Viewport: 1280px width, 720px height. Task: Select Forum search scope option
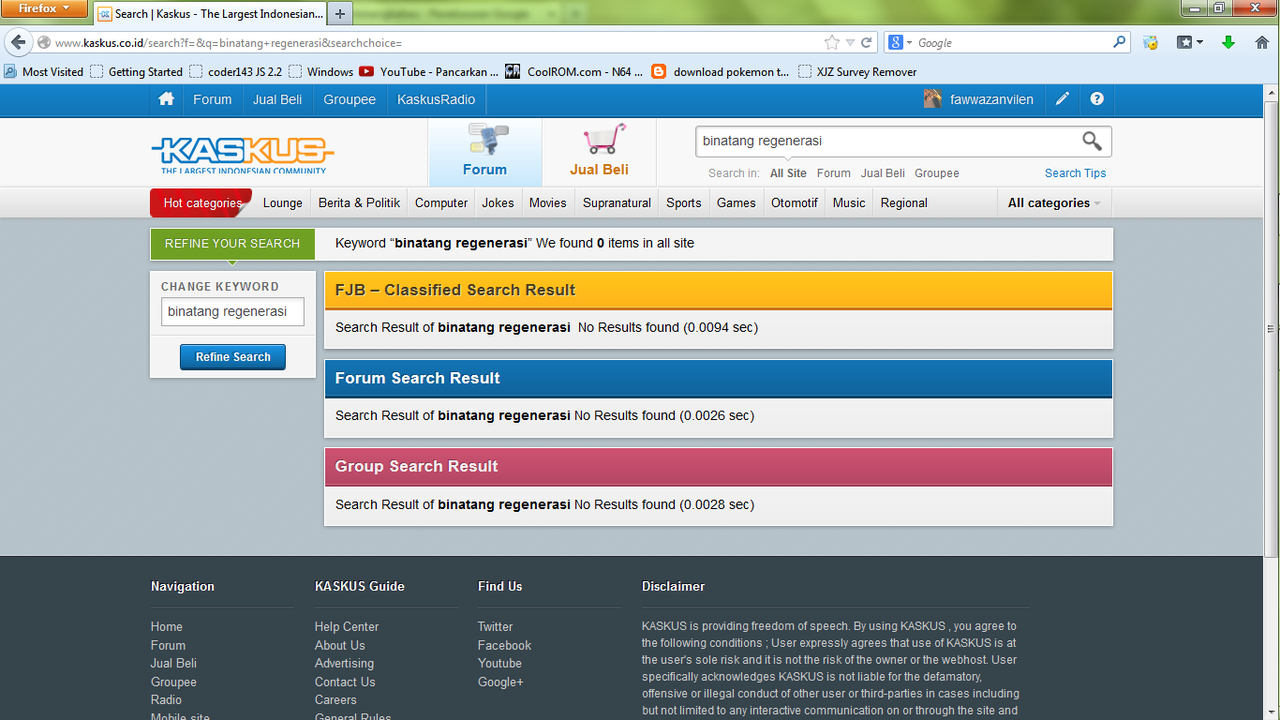[833, 173]
